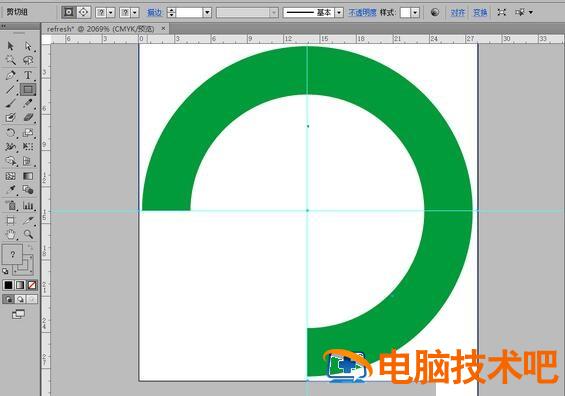565x396 pixels.
Task: Enable Draw Normal mode
Action: tap(8, 299)
